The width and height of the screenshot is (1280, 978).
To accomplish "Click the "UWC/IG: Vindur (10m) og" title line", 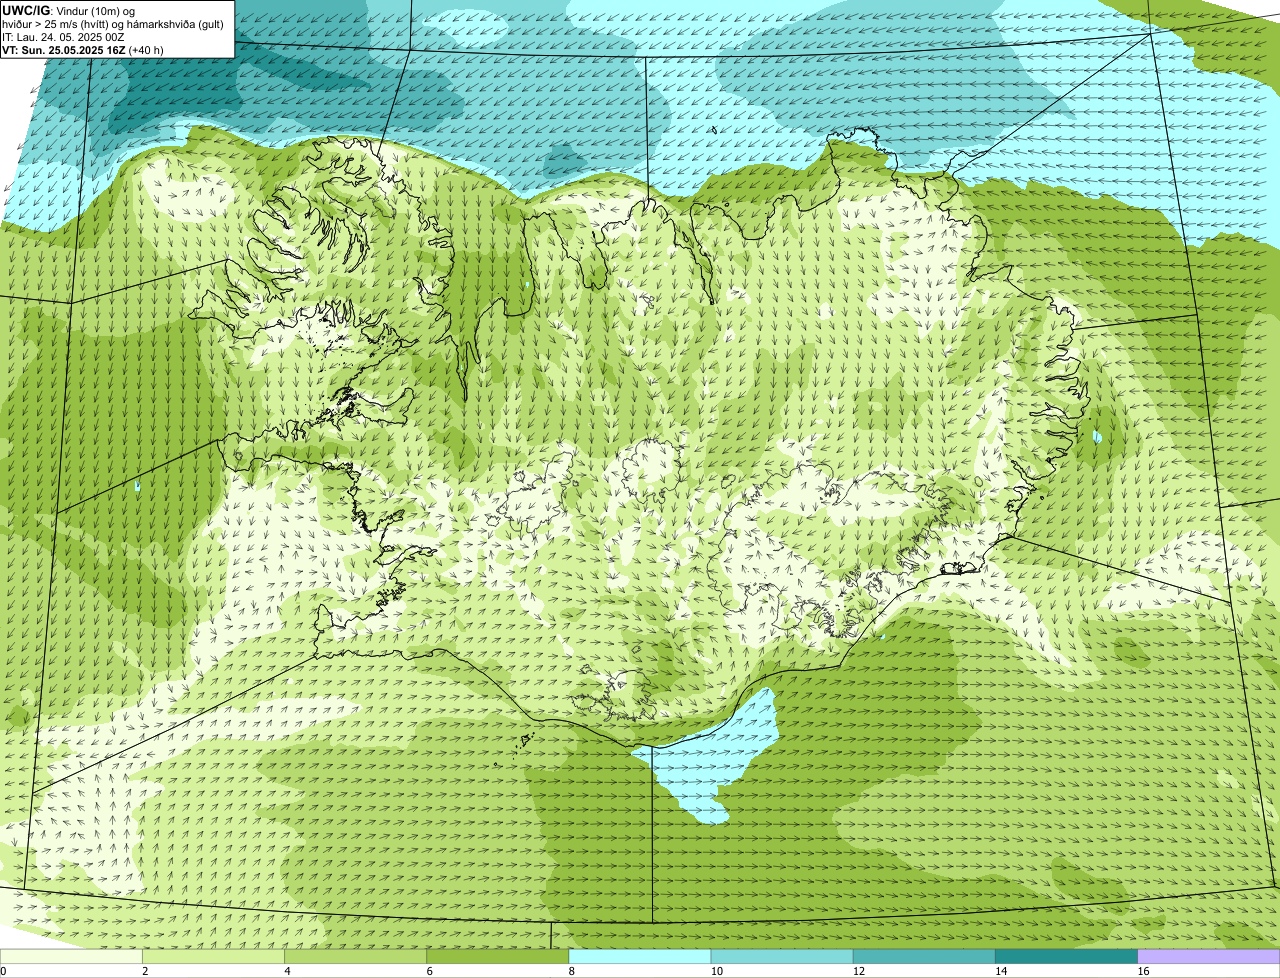I will [69, 10].
